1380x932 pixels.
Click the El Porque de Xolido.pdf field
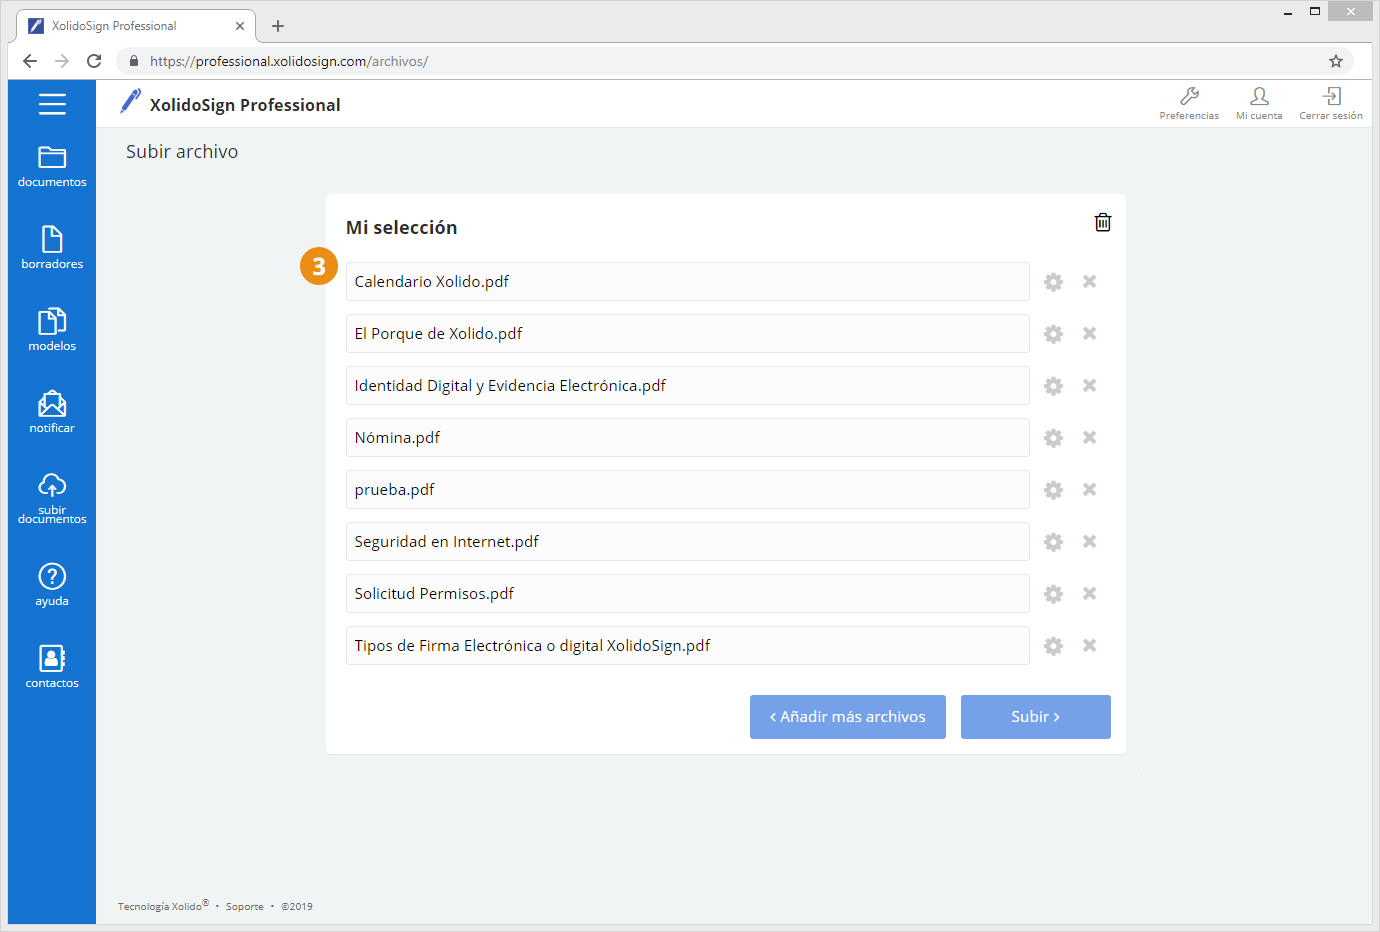[688, 333]
